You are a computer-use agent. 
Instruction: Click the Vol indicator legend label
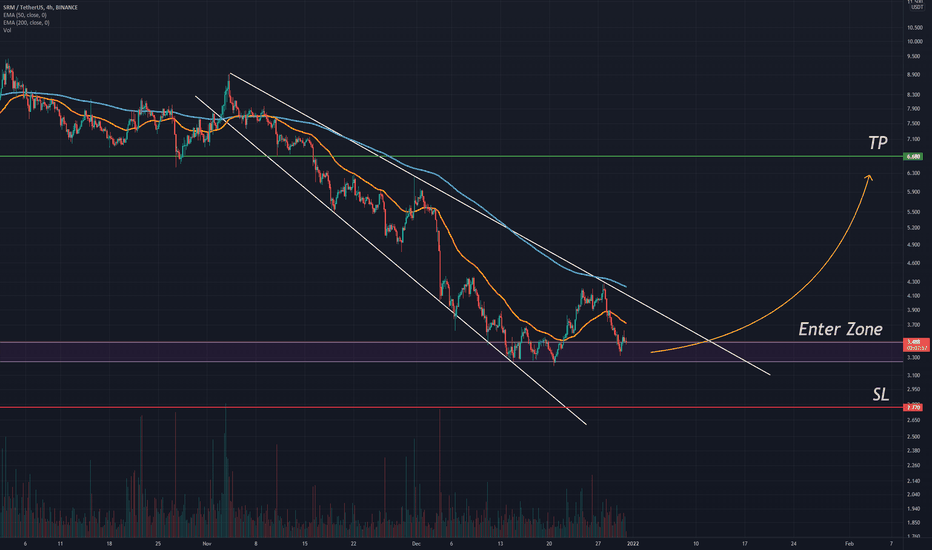tap(7, 30)
